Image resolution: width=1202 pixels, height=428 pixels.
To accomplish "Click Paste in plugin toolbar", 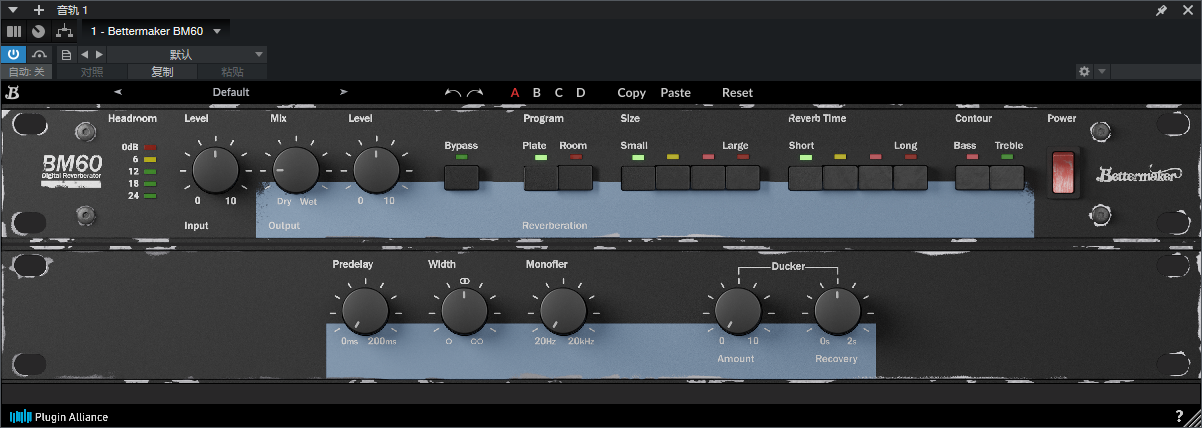I will pyautogui.click(x=676, y=93).
